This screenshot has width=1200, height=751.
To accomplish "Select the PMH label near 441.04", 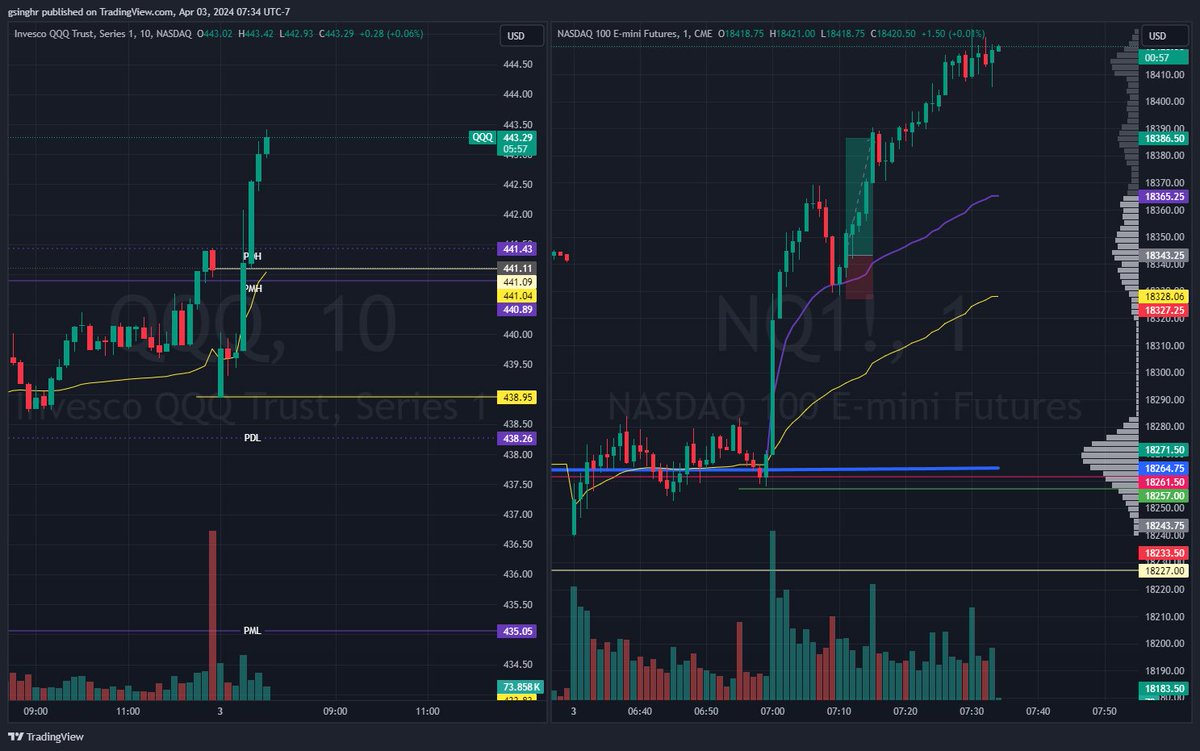I will [252, 288].
